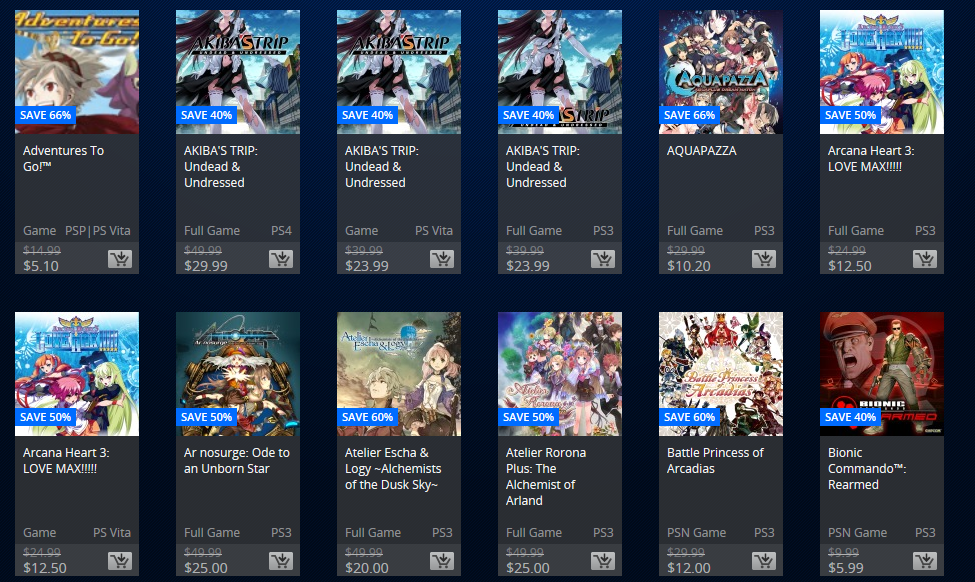Add AQUAPAZZA to cart
Screen dimensions: 975x582
click(x=764, y=259)
